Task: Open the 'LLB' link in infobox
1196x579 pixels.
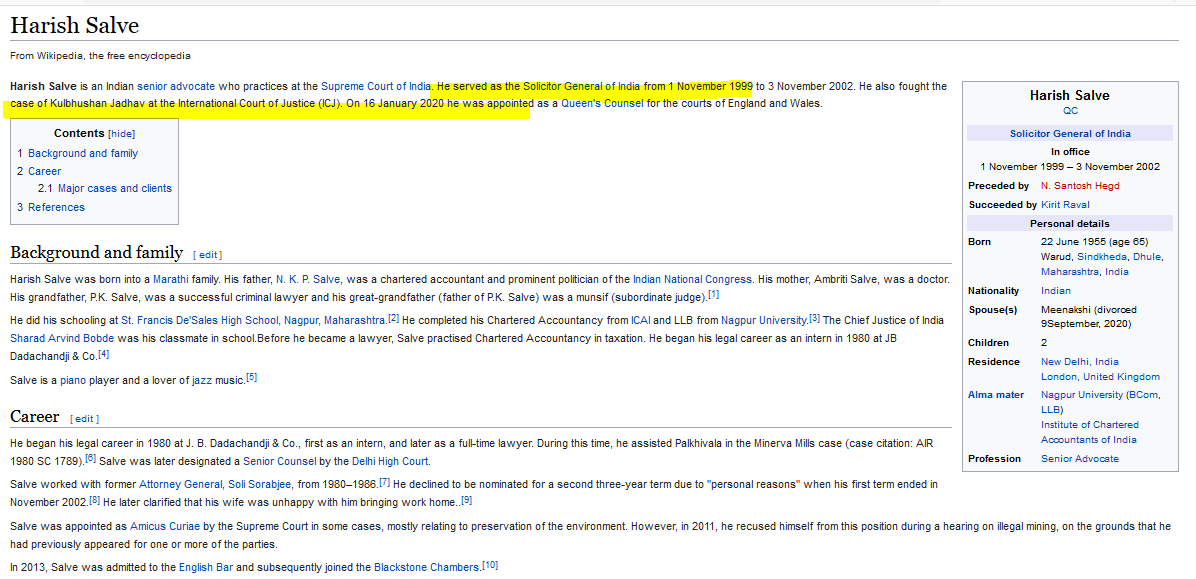Action: (x=1051, y=410)
